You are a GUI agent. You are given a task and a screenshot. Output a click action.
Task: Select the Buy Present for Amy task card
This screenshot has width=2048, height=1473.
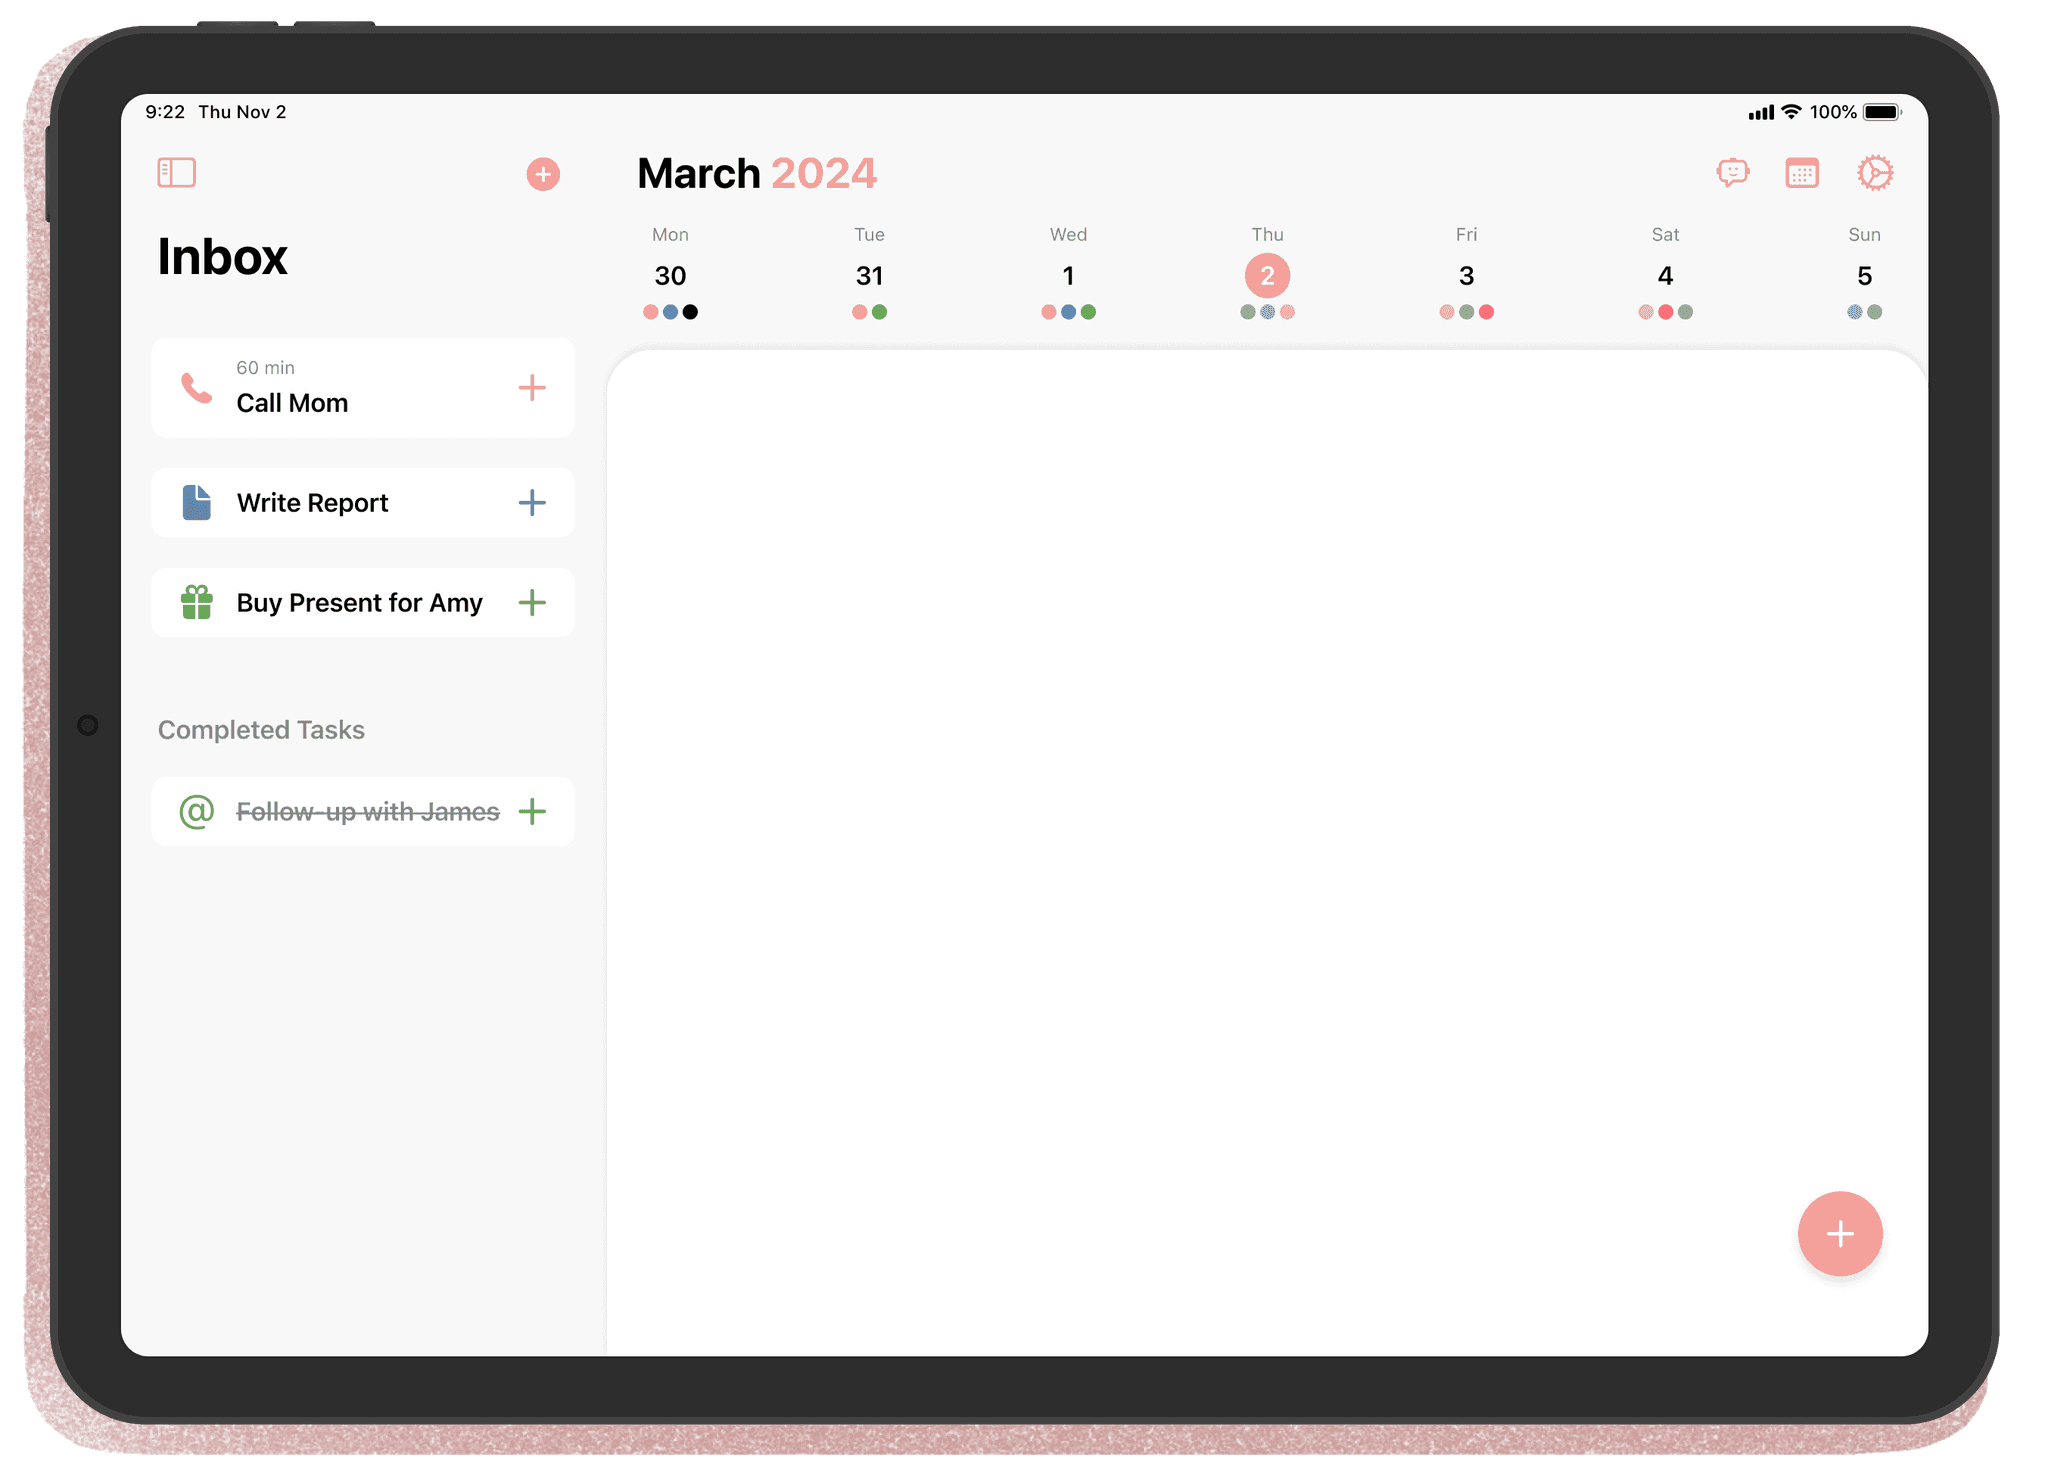click(362, 602)
